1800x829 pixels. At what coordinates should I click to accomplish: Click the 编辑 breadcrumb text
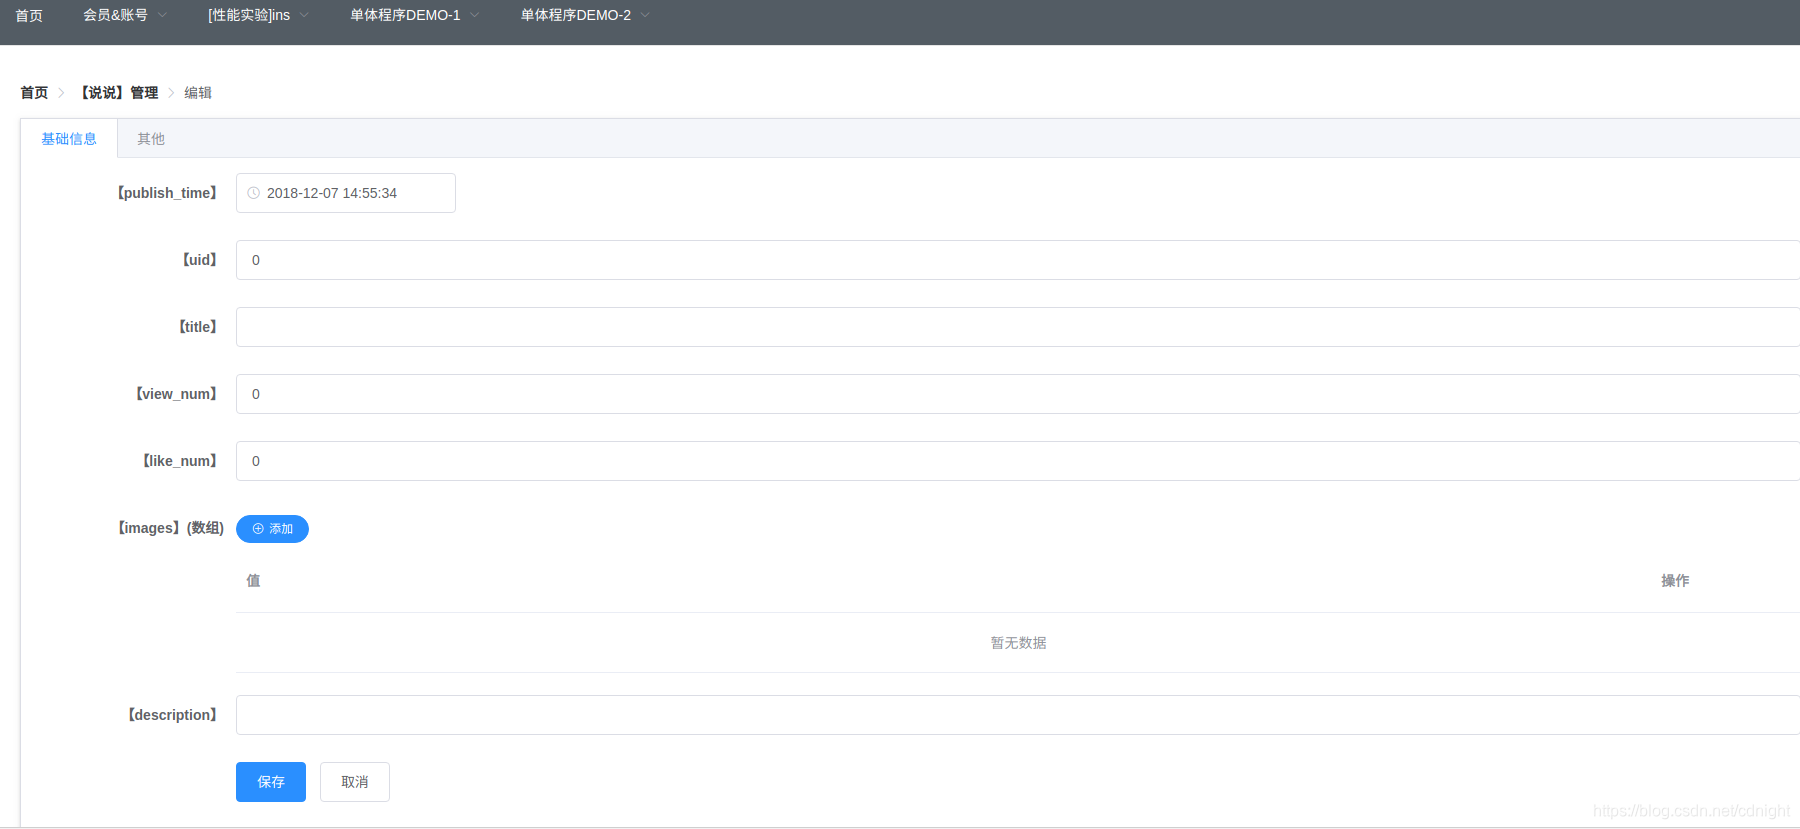pyautogui.click(x=198, y=92)
